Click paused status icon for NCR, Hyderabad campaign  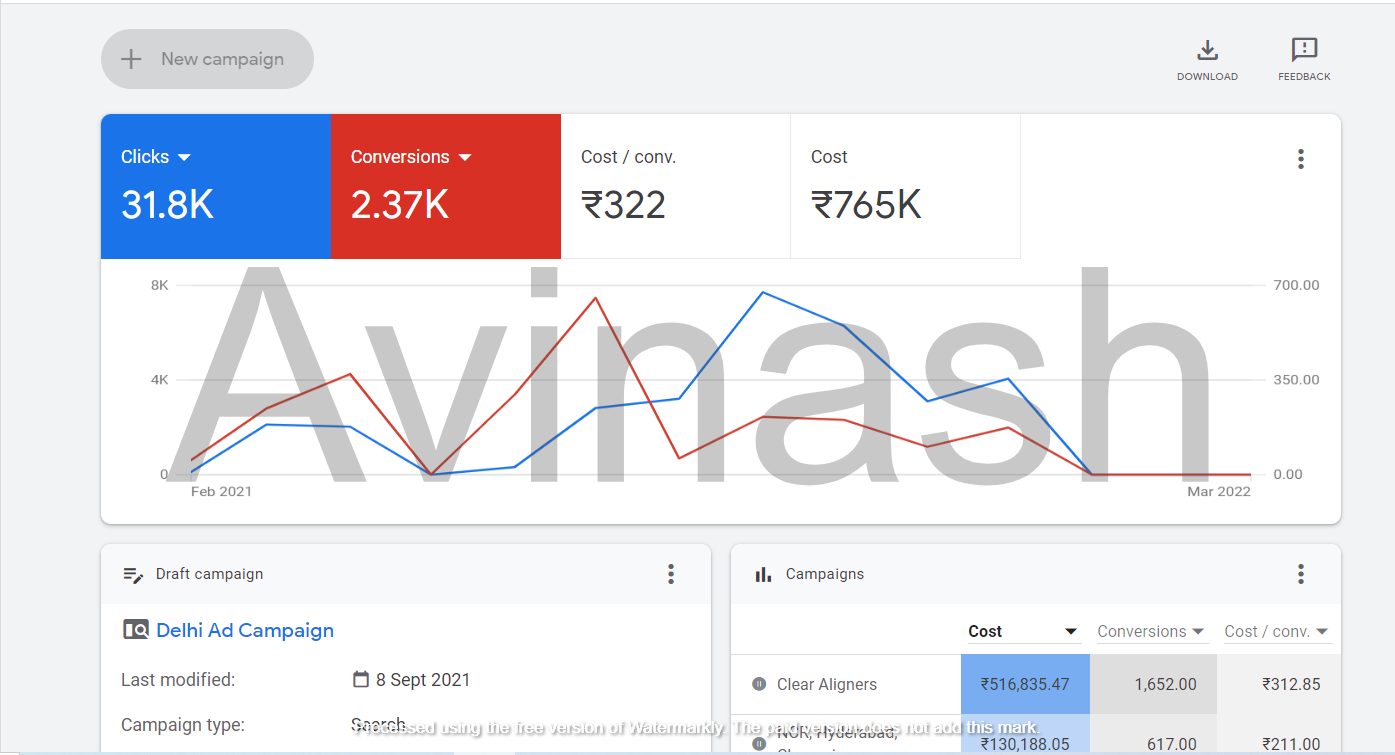pos(759,743)
